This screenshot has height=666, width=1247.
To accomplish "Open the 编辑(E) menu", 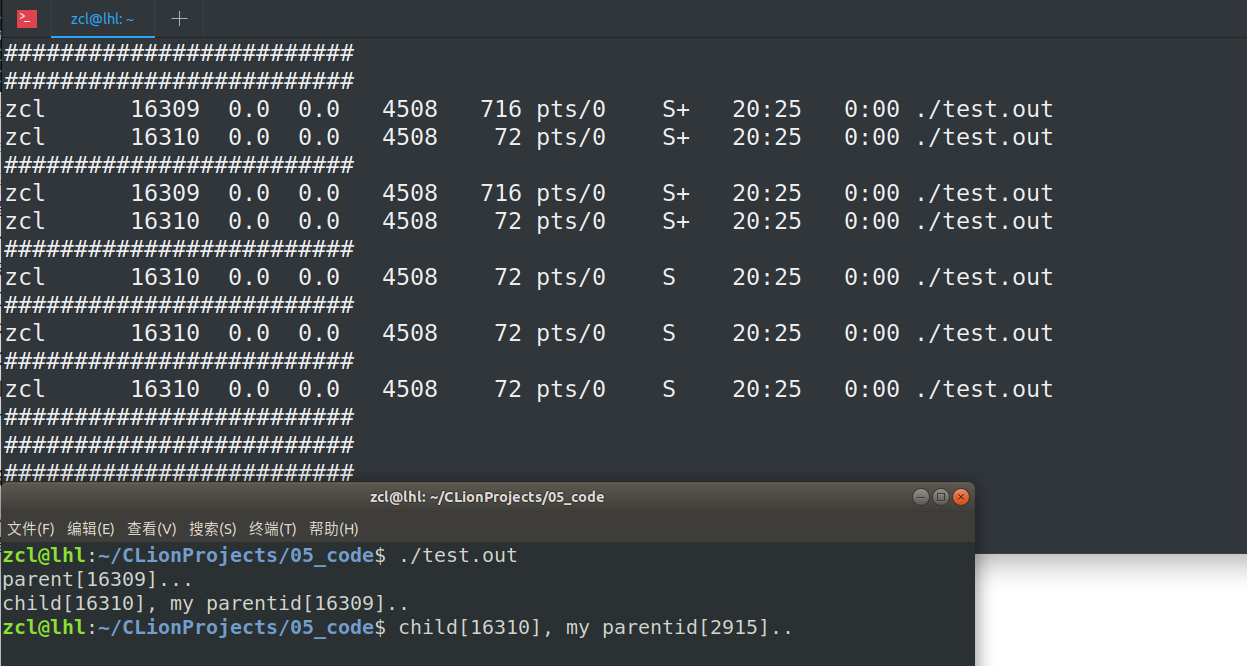I will (x=91, y=528).
